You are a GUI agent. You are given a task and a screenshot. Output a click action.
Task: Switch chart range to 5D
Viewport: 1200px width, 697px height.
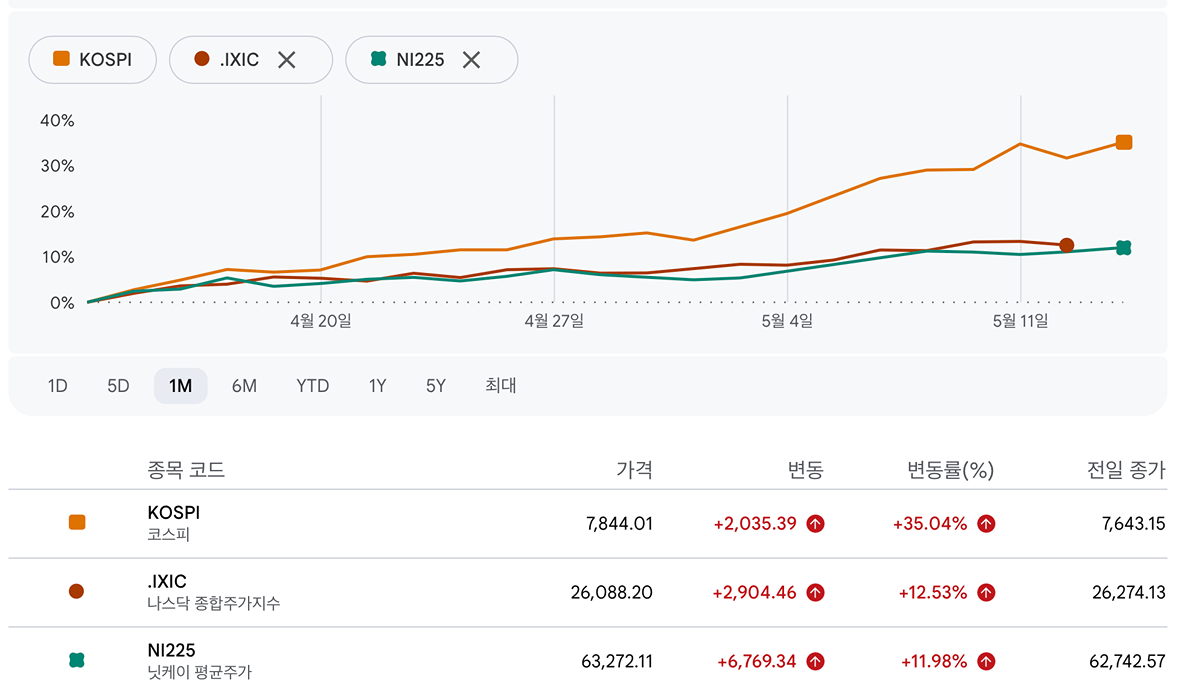(118, 386)
